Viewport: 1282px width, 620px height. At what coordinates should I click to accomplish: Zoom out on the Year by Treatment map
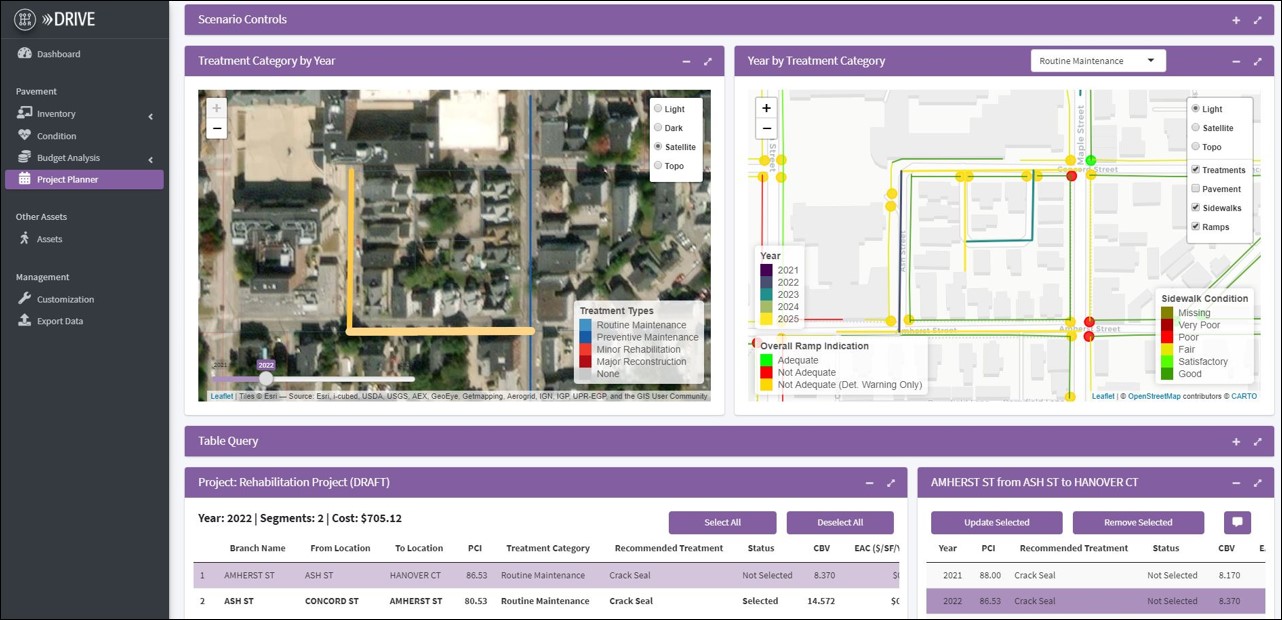tap(766, 129)
